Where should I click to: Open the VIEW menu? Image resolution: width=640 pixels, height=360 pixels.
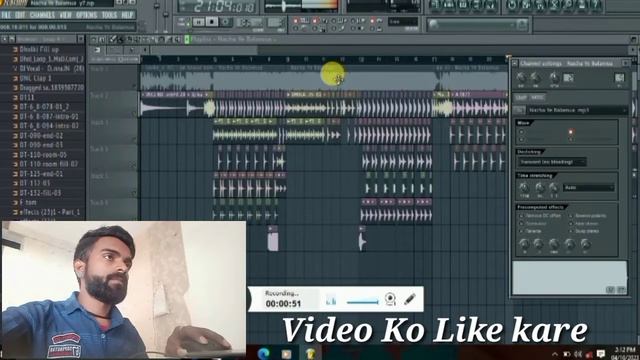65,16
